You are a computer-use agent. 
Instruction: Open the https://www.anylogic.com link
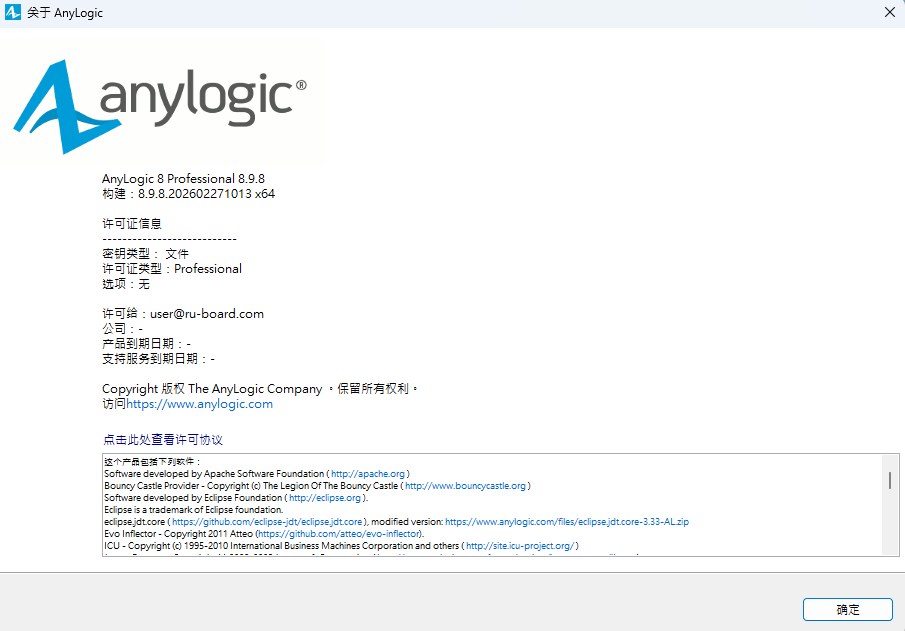[x=199, y=404]
